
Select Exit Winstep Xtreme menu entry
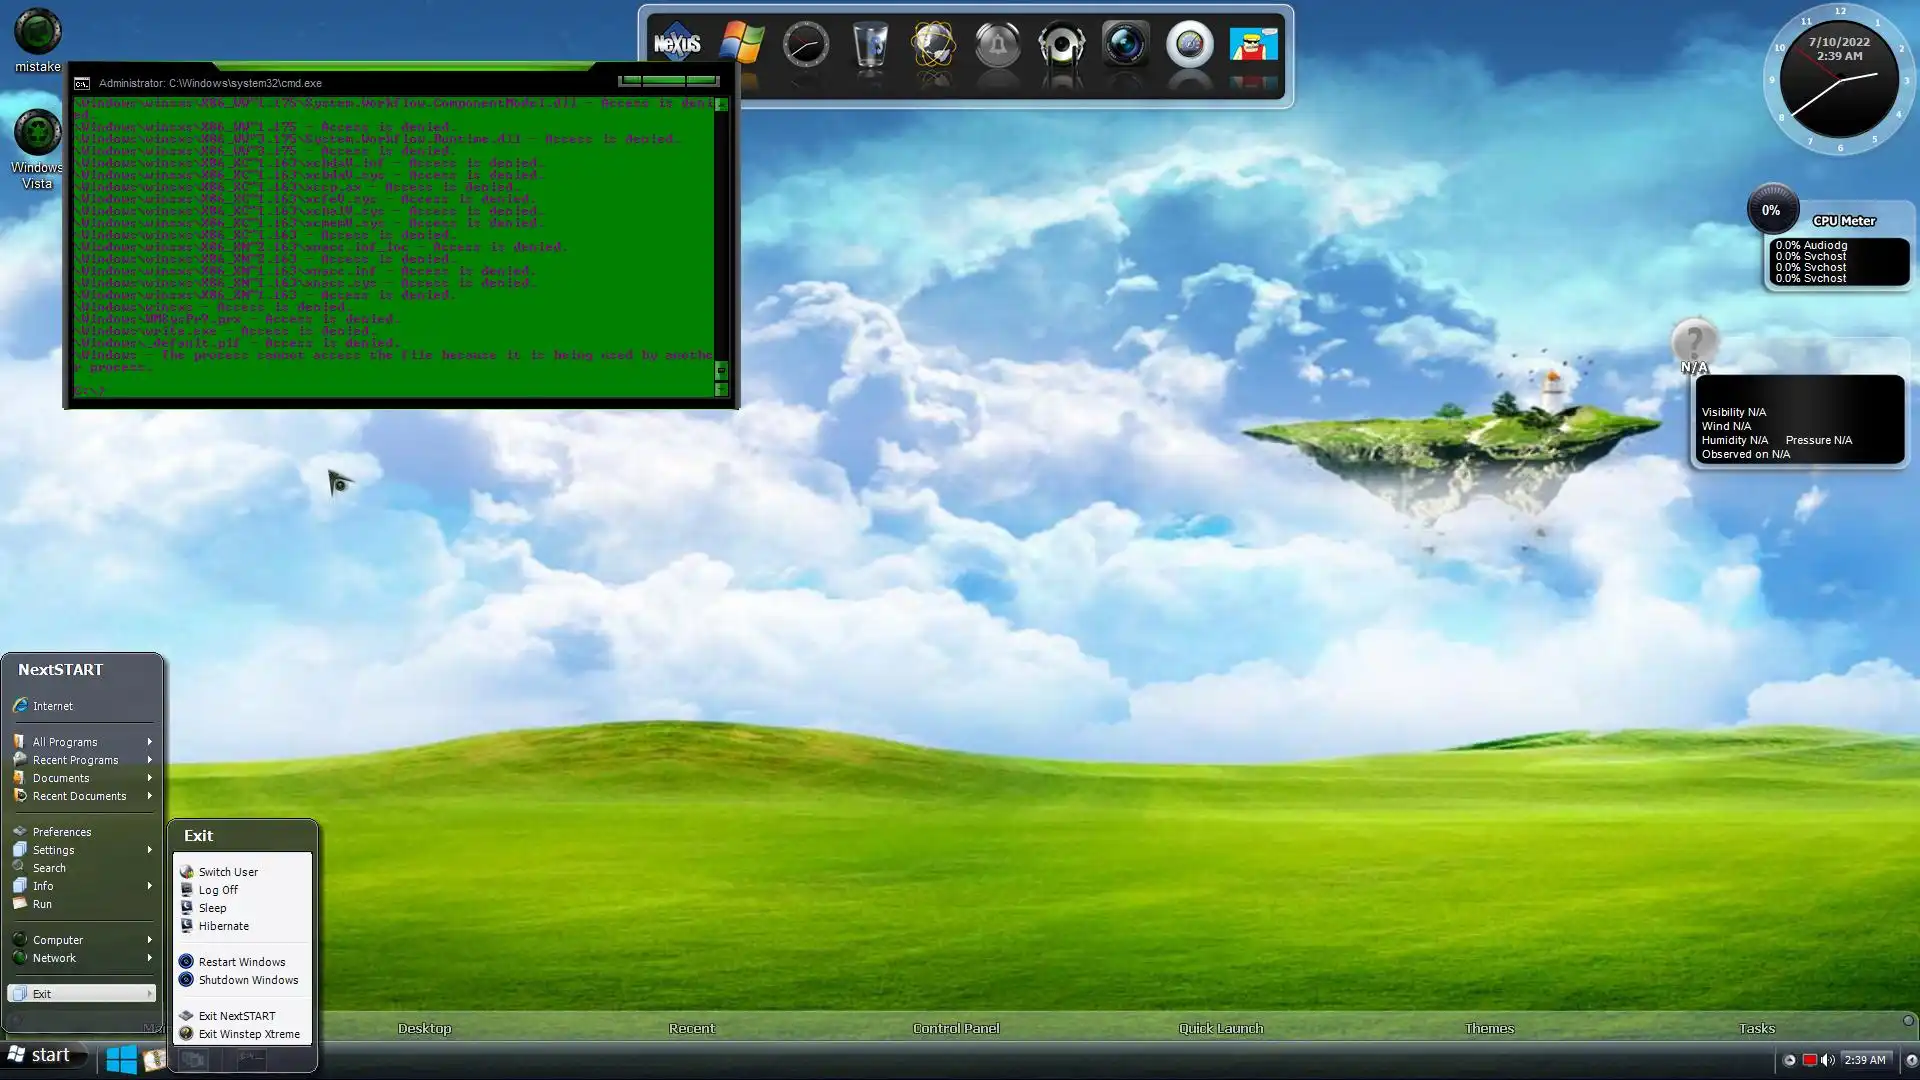tap(248, 1034)
